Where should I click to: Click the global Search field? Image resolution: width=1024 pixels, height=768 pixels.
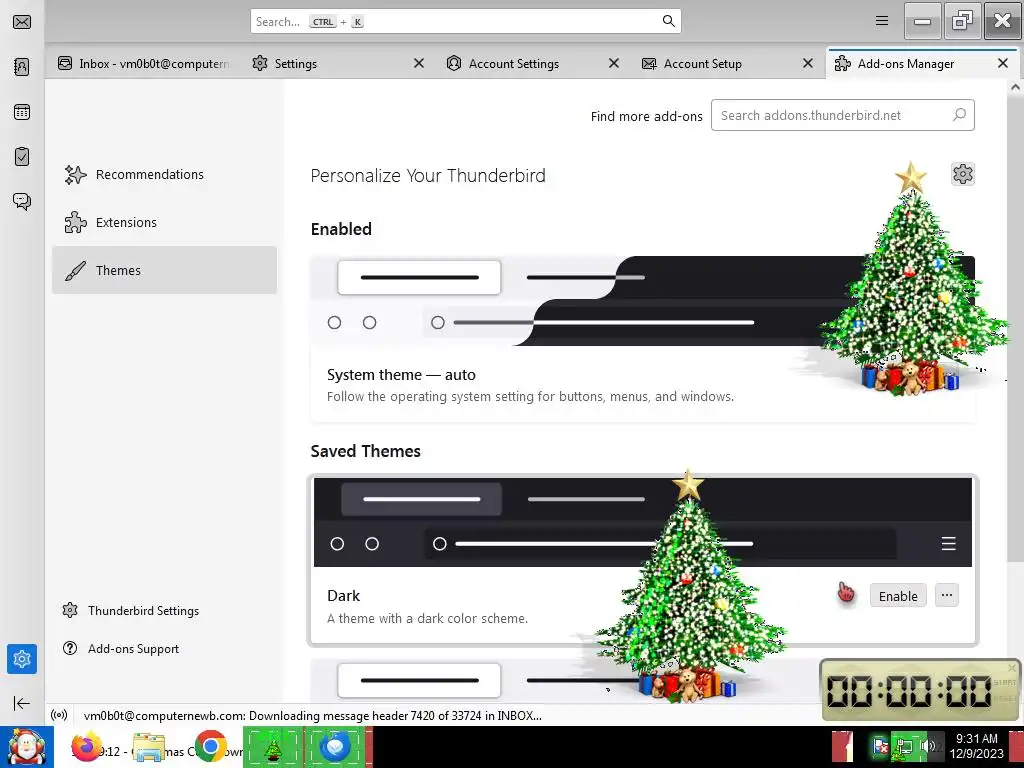(465, 21)
